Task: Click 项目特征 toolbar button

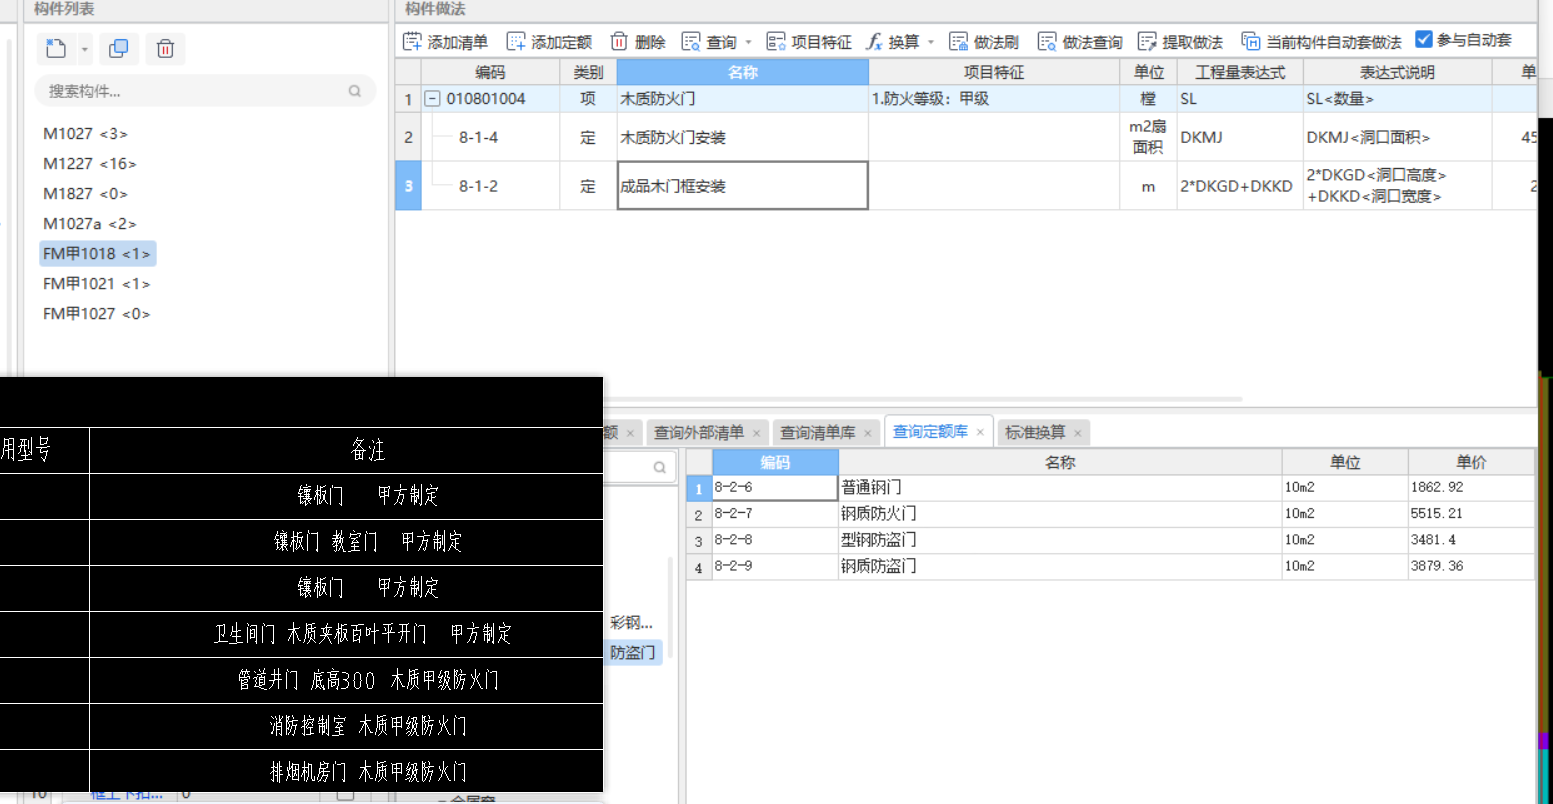Action: 809,42
